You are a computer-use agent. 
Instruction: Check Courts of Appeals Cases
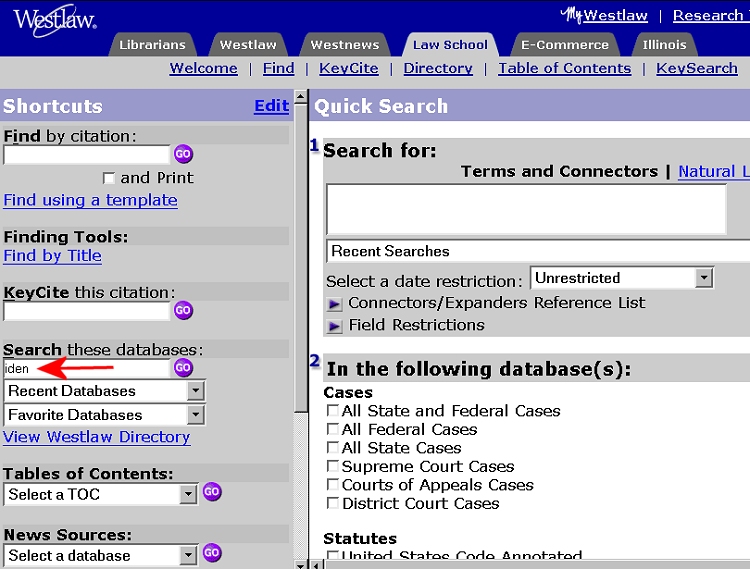click(332, 485)
